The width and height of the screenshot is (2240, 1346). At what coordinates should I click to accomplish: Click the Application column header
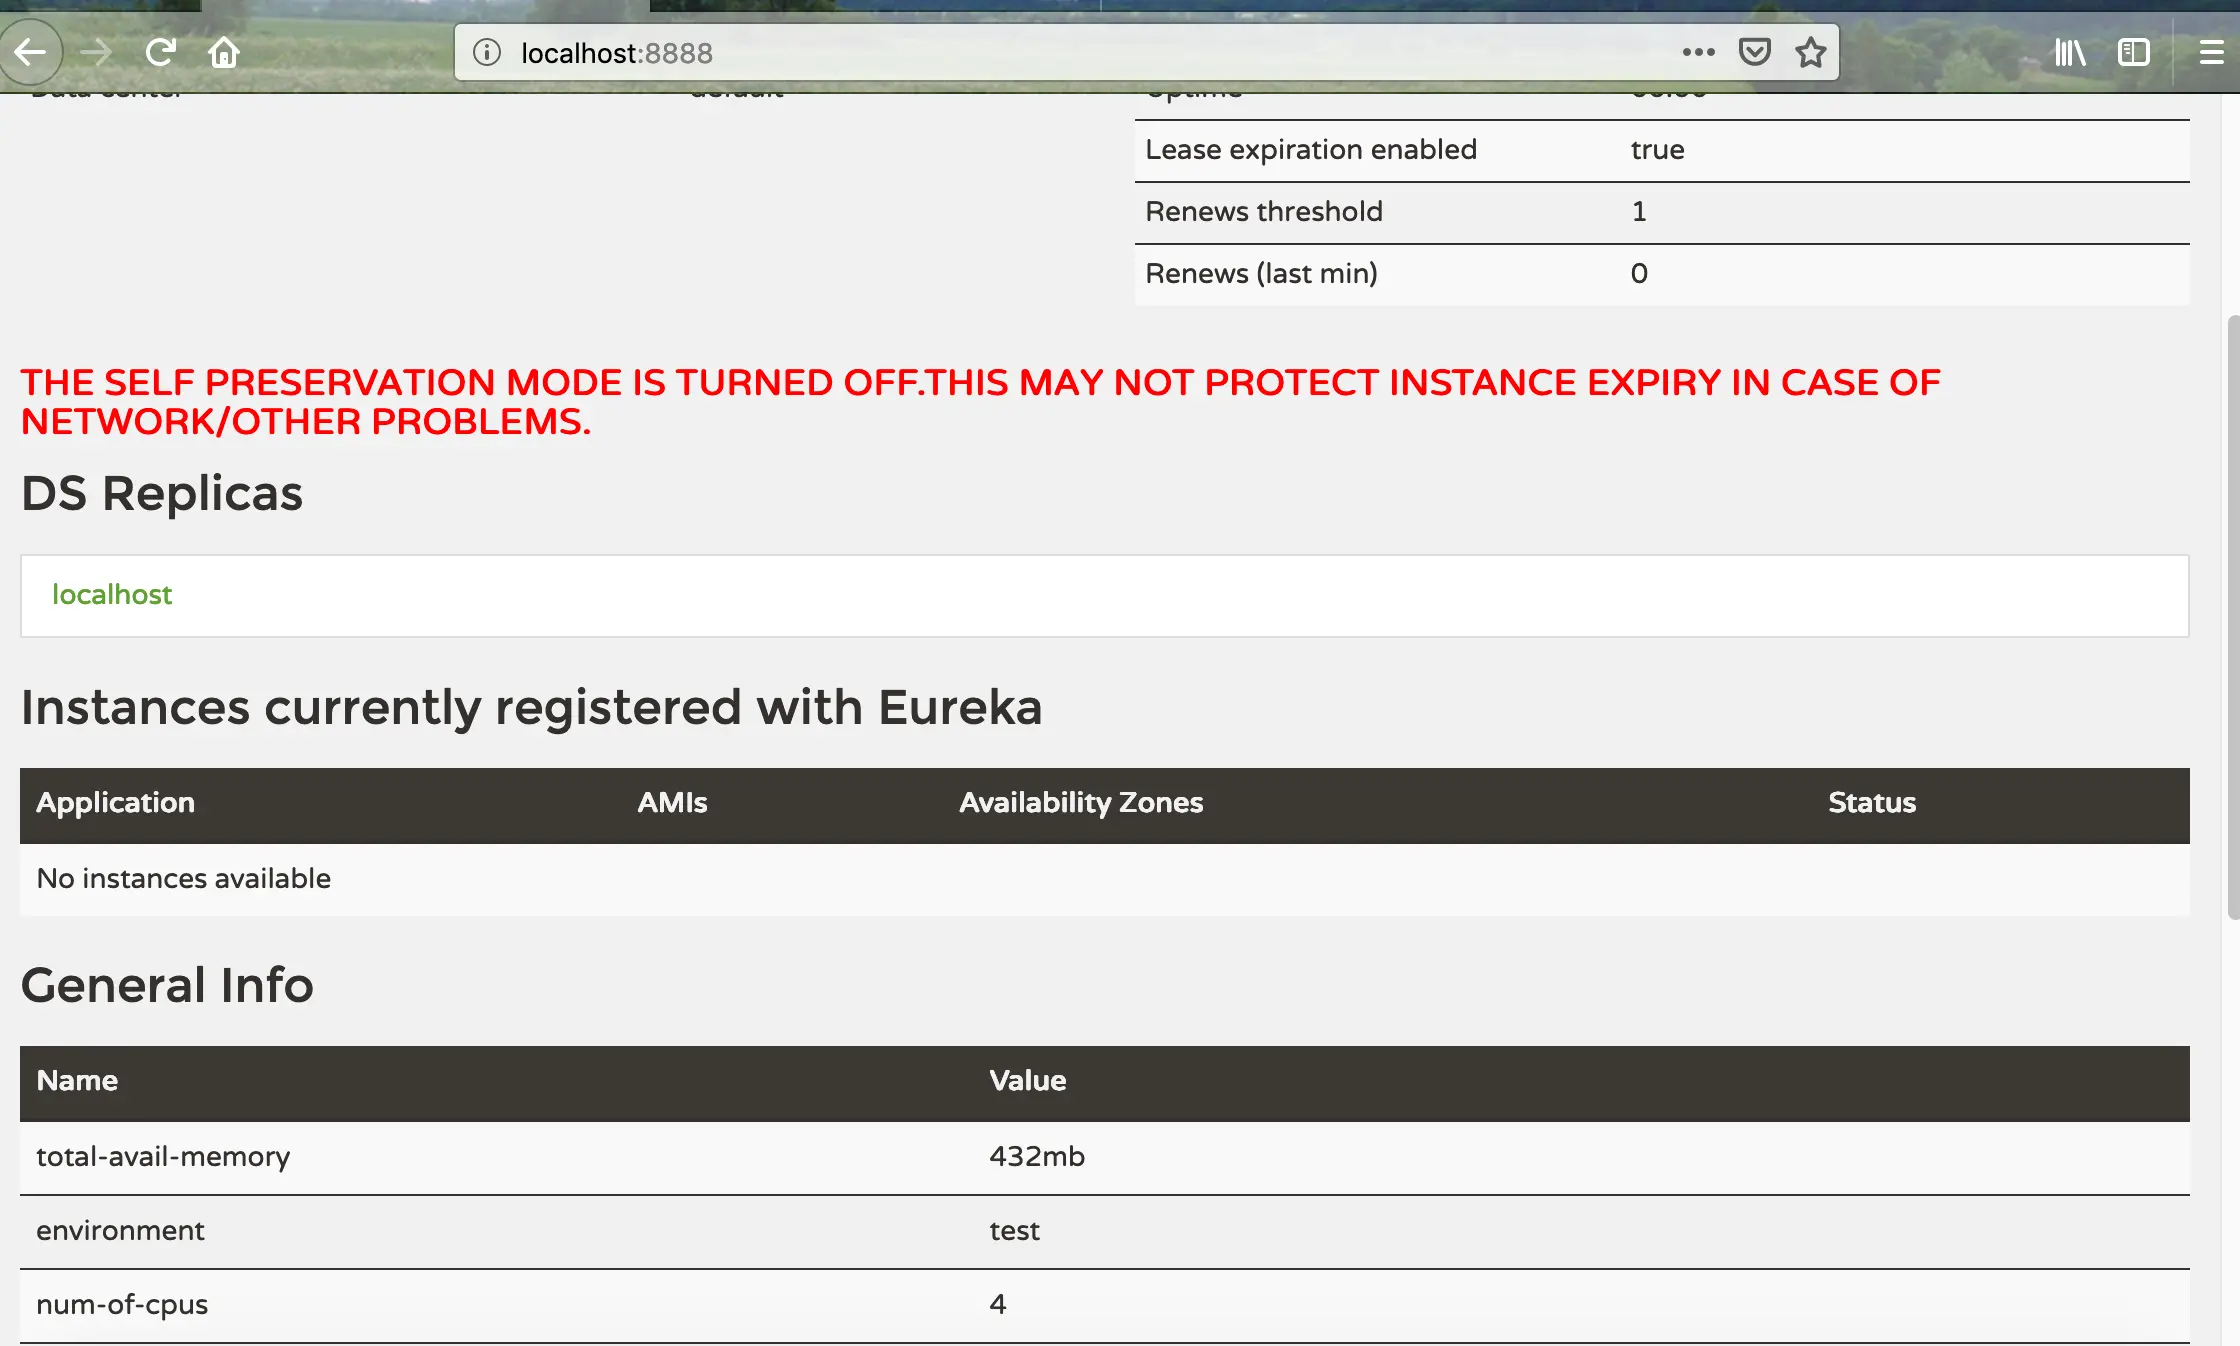pyautogui.click(x=116, y=803)
